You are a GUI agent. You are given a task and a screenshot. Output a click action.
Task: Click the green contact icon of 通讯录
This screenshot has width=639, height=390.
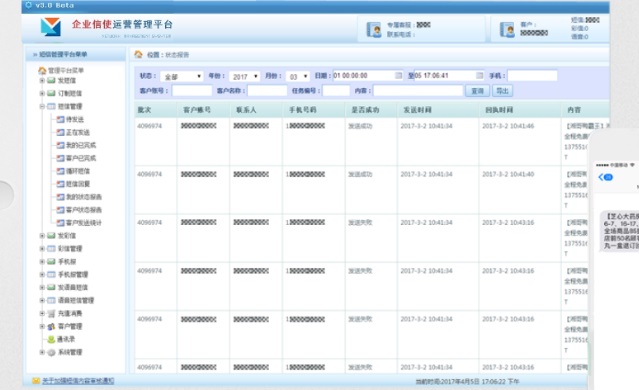(x=51, y=339)
